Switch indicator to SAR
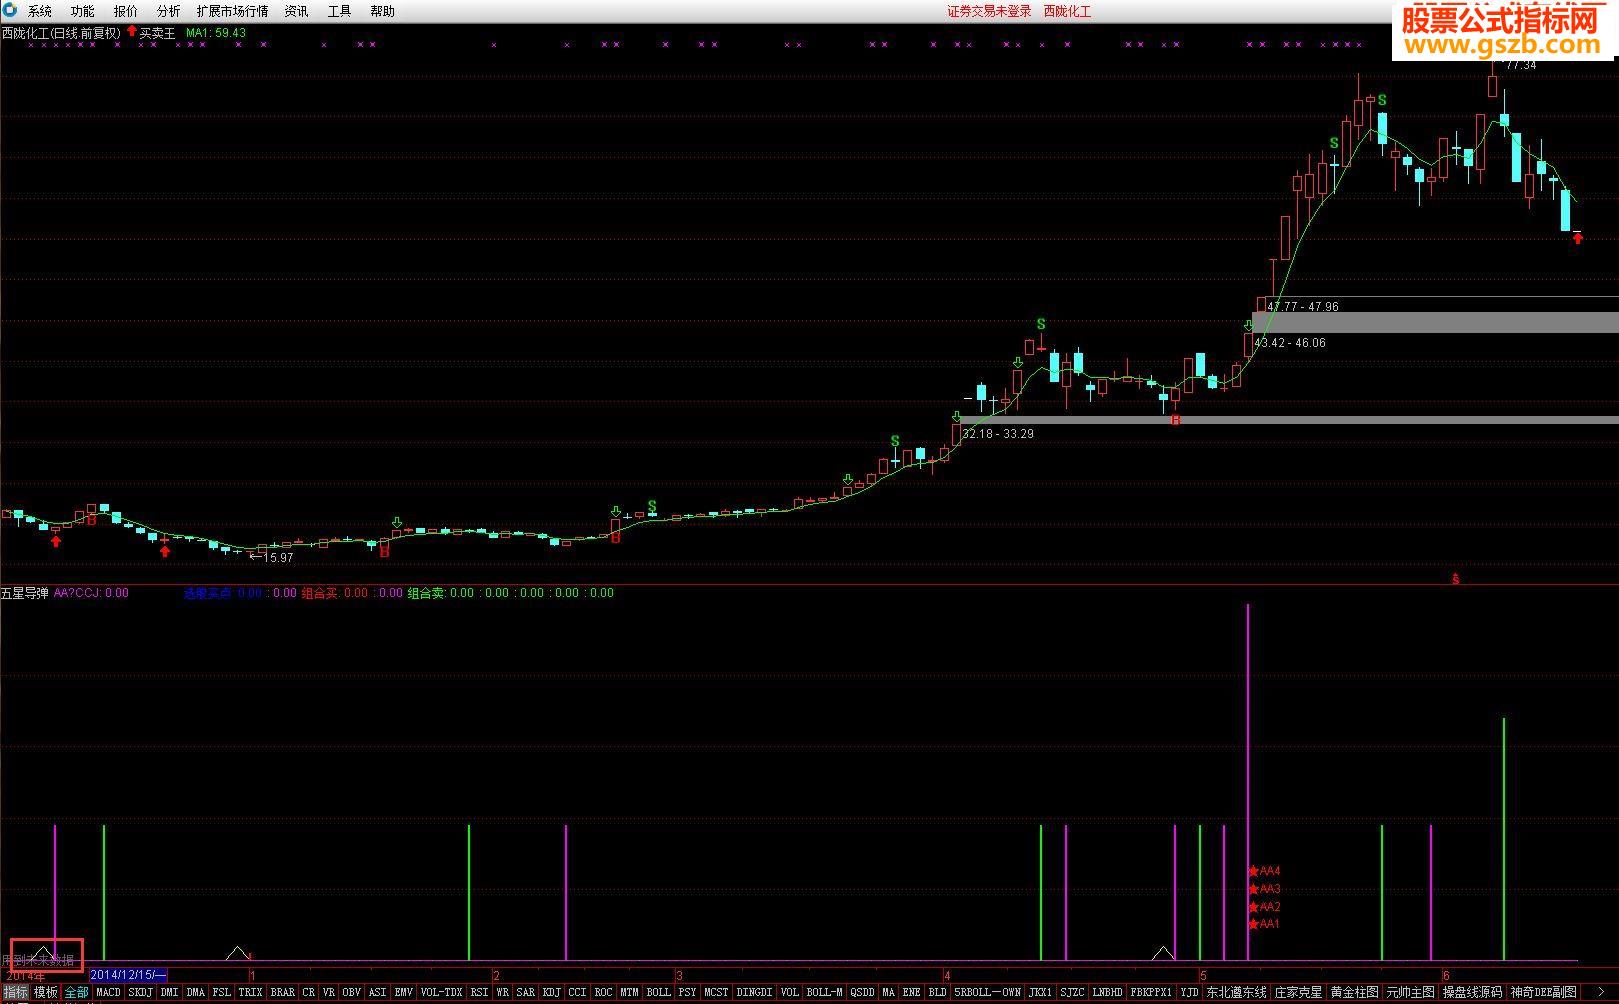1619x1004 pixels. click(525, 992)
